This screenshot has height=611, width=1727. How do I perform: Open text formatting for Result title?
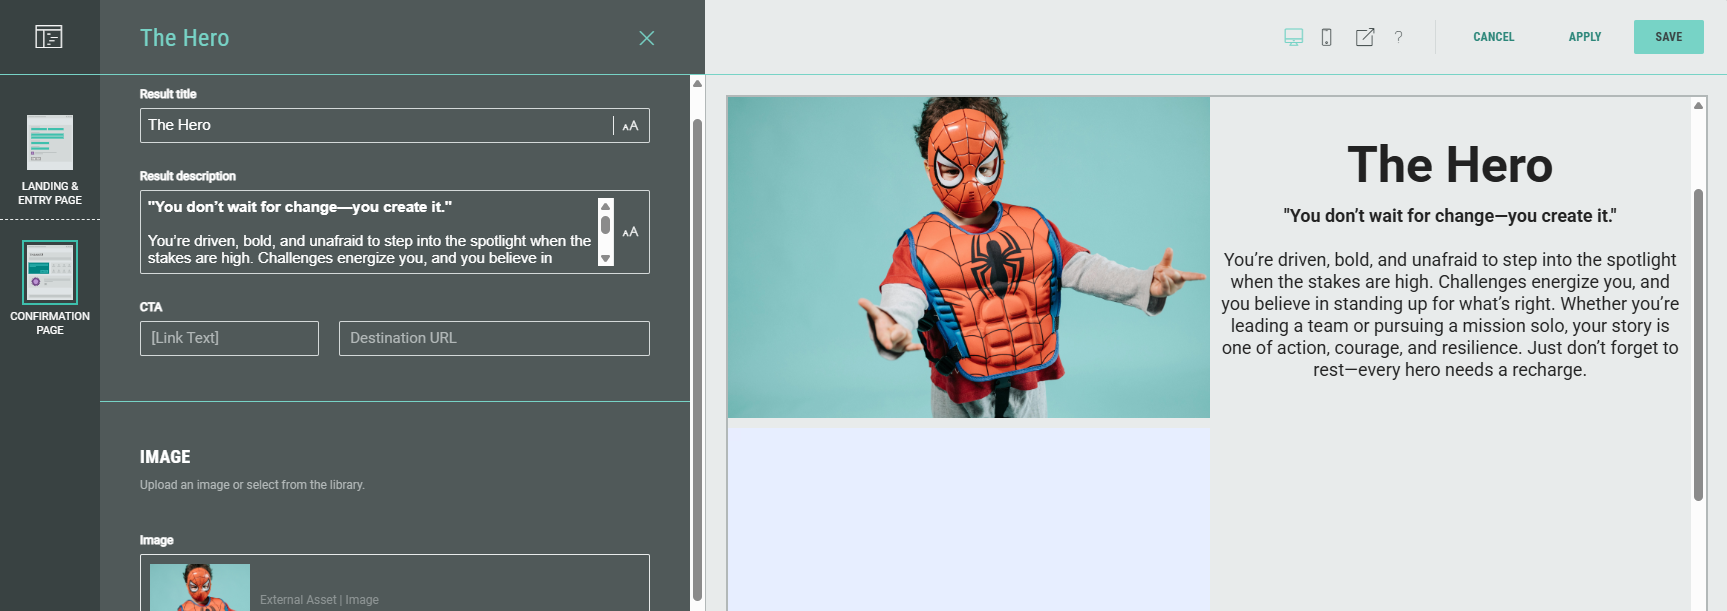(630, 126)
